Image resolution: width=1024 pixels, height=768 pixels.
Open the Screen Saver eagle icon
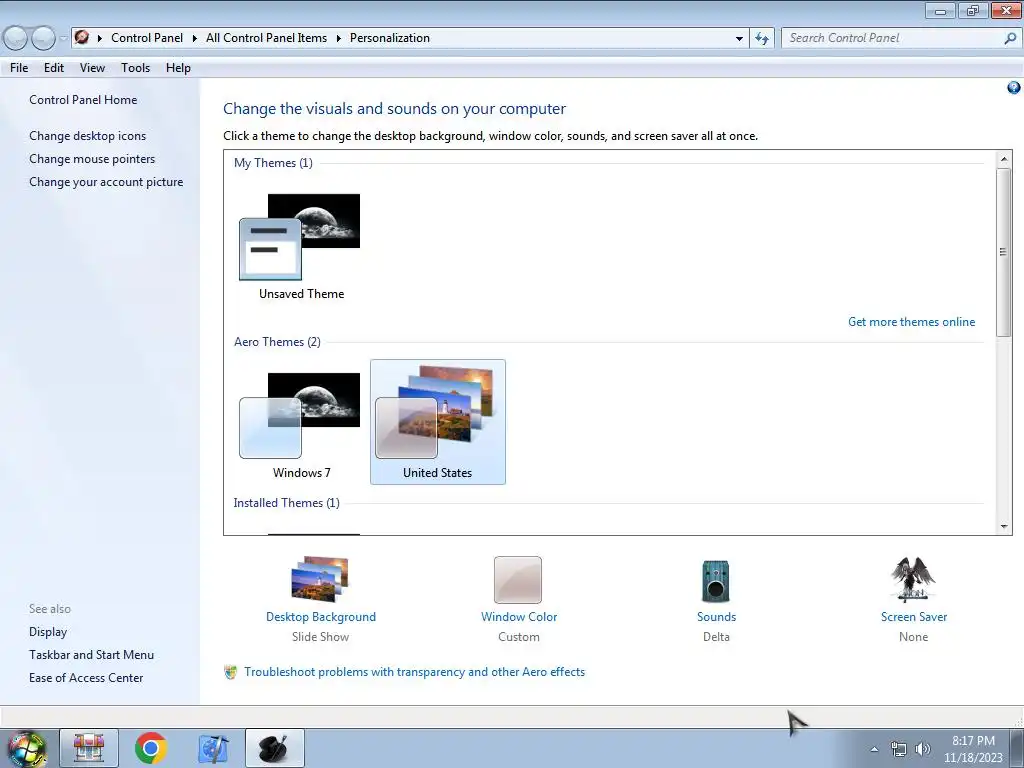pos(913,579)
